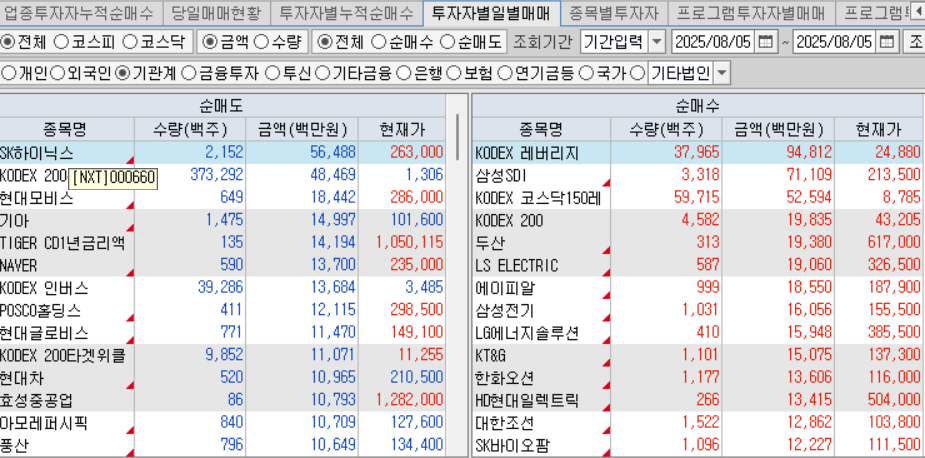
Task: Select the 순매수 filter radio button
Action: coord(380,42)
